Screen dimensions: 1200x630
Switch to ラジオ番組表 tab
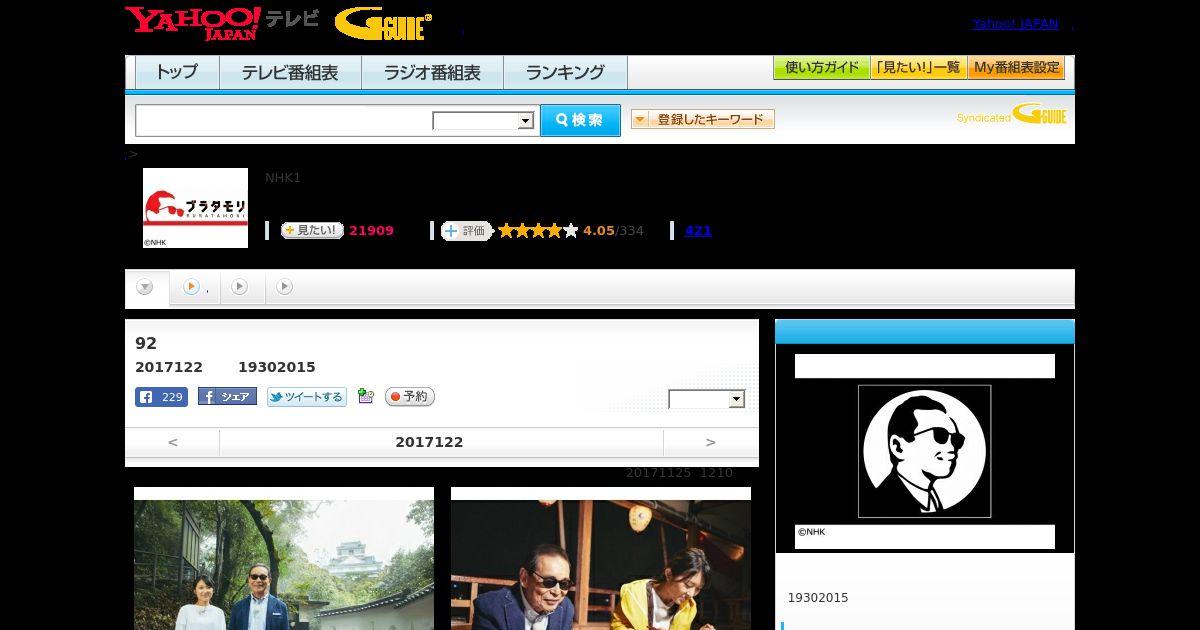click(x=432, y=73)
